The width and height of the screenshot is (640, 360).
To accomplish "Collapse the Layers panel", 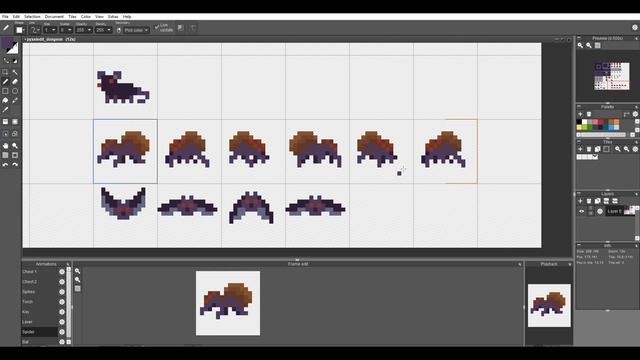I will [x=579, y=193].
